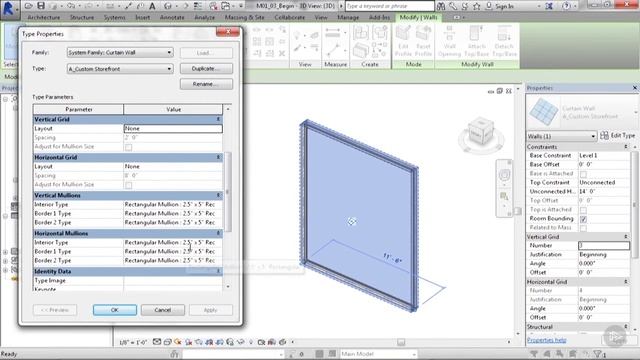Click the visual style cube icon in view control bar
This screenshot has width=640, height=360.
point(167,342)
